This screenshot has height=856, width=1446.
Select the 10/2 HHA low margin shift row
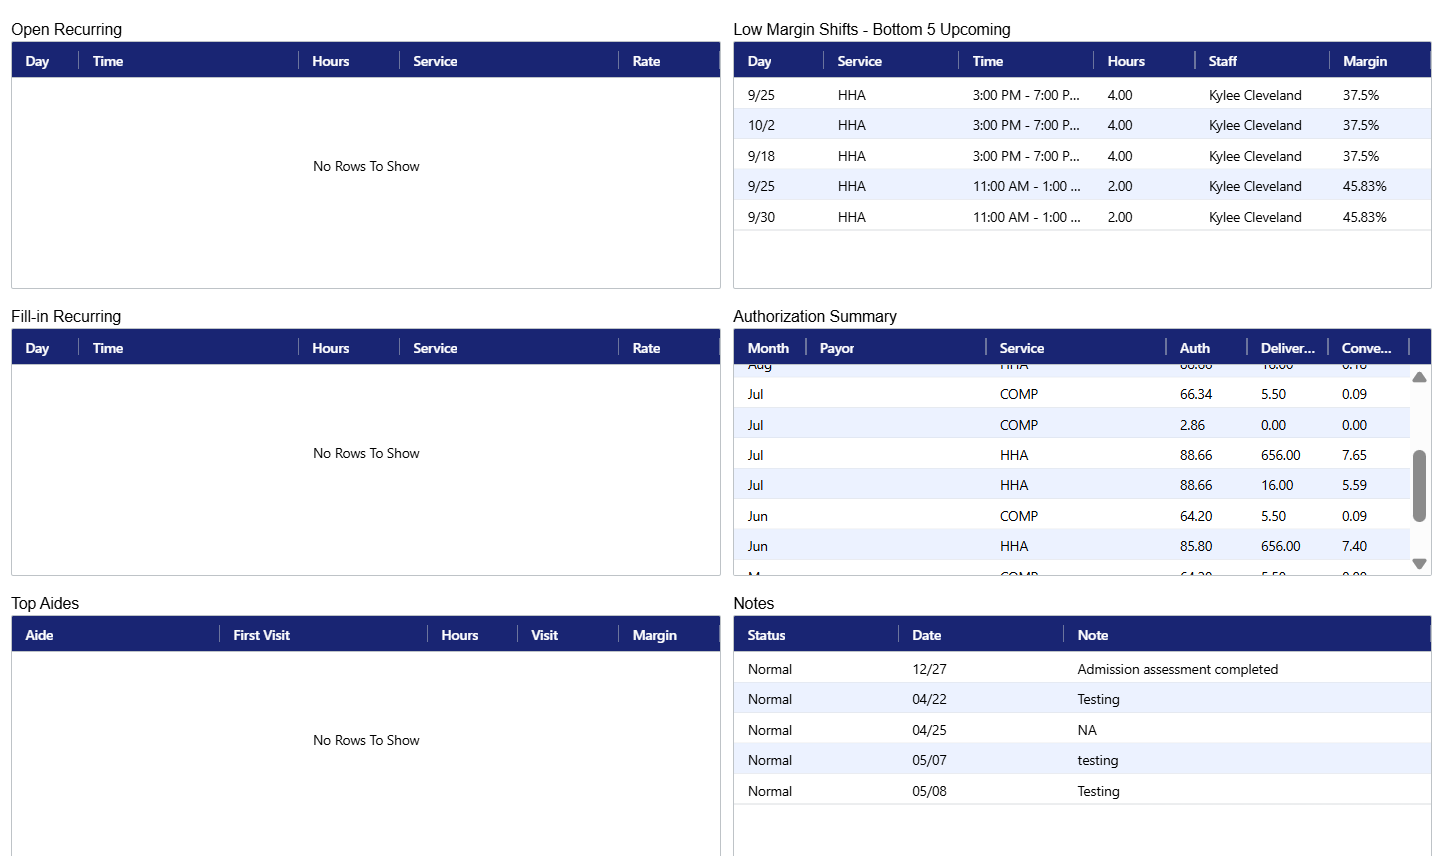click(1081, 125)
